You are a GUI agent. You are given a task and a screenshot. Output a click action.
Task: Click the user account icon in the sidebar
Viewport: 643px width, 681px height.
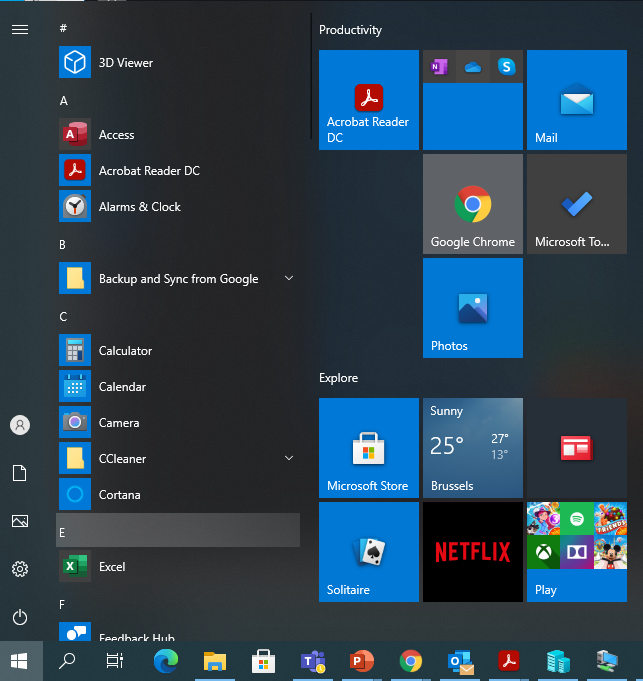20,425
